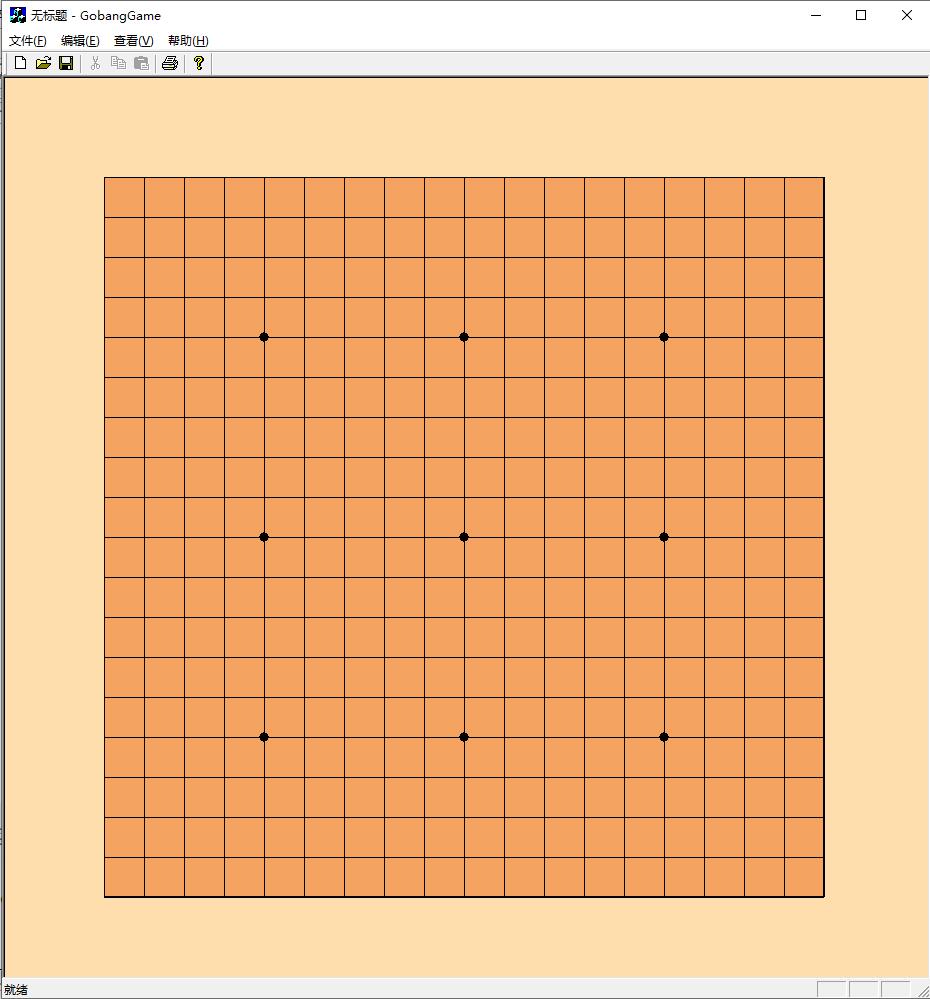Place a stone on the top-center star point

pos(464,337)
